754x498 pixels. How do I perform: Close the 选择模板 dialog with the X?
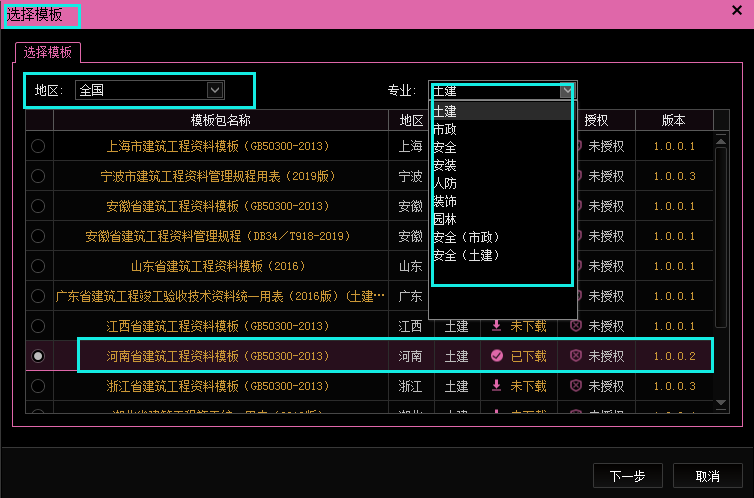737,10
